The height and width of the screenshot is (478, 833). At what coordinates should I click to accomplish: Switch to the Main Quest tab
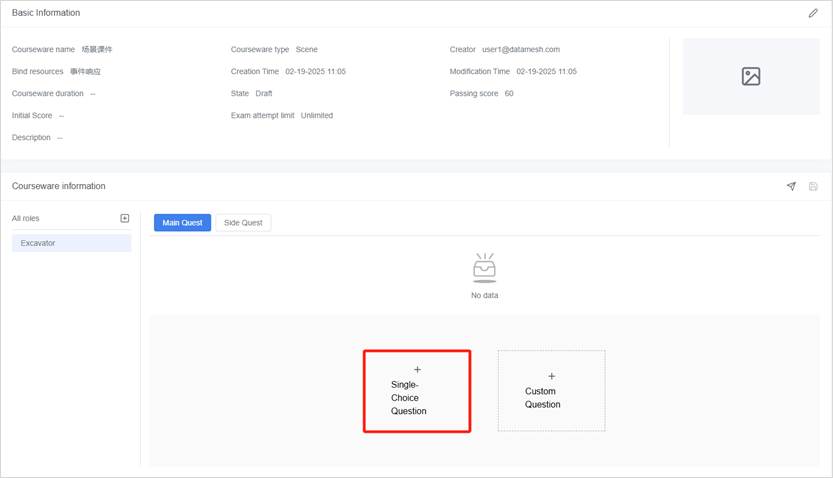182,223
